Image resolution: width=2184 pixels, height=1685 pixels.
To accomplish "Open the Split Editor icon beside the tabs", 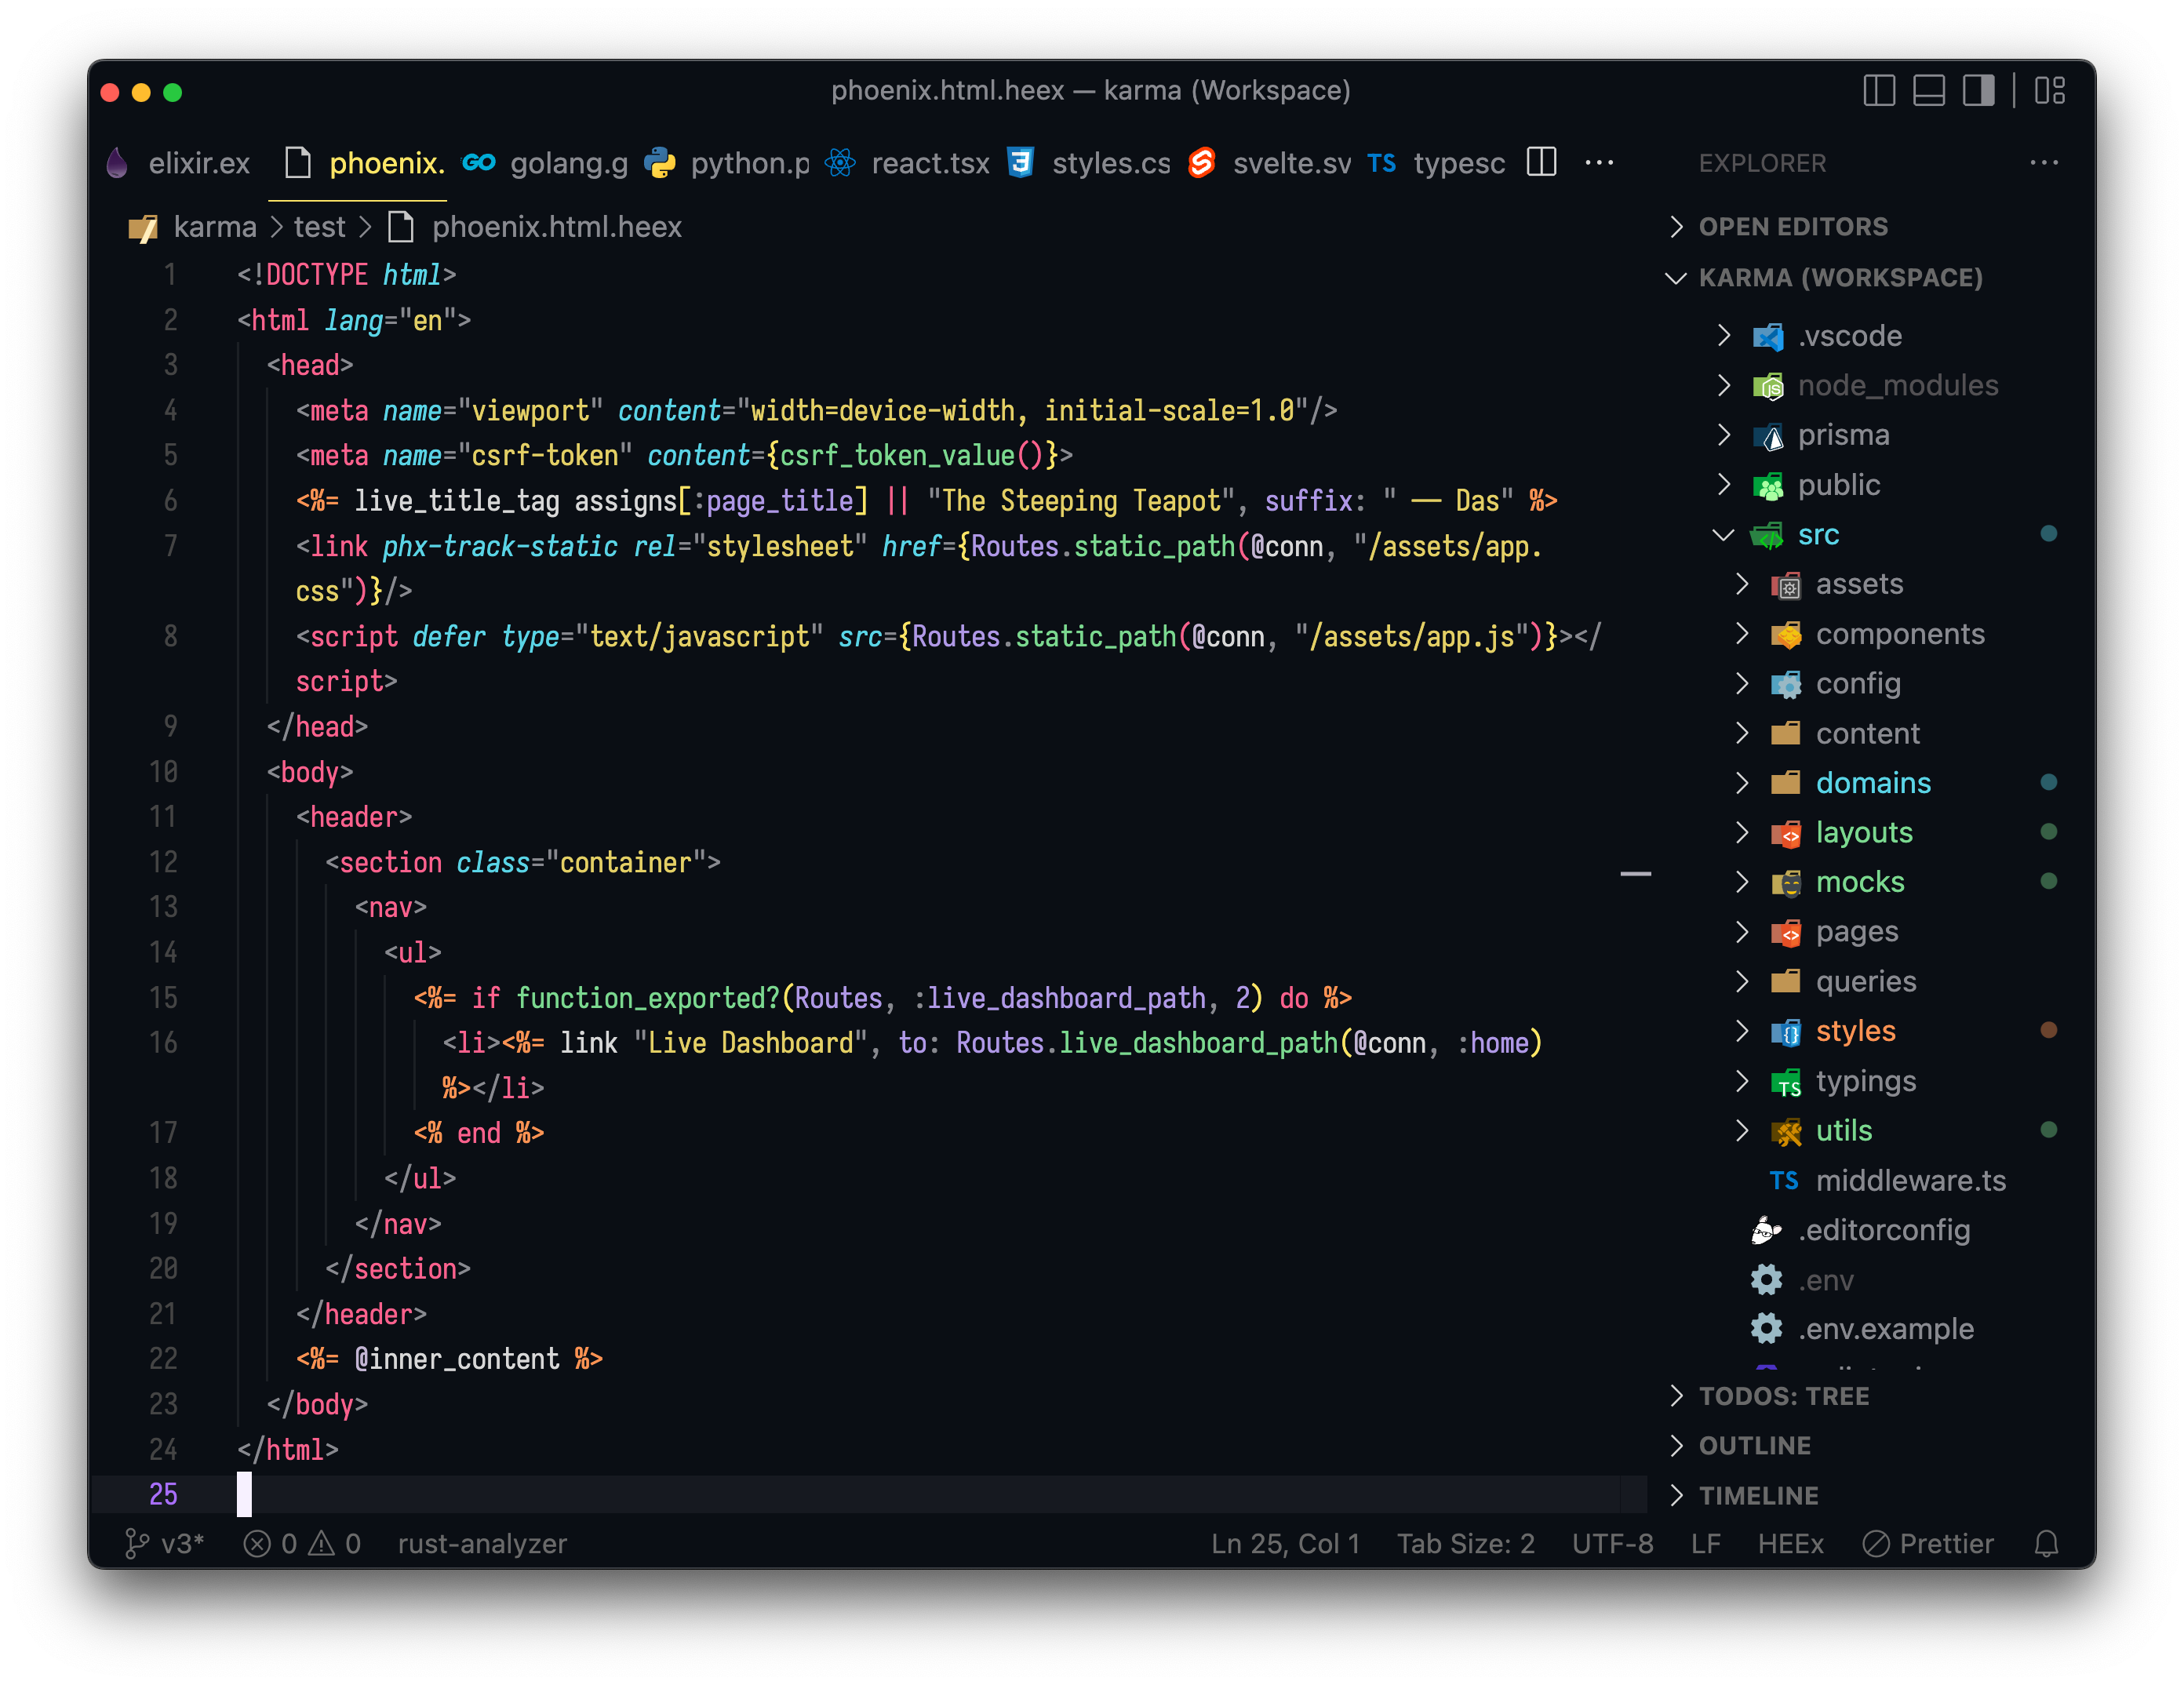I will tap(1541, 162).
